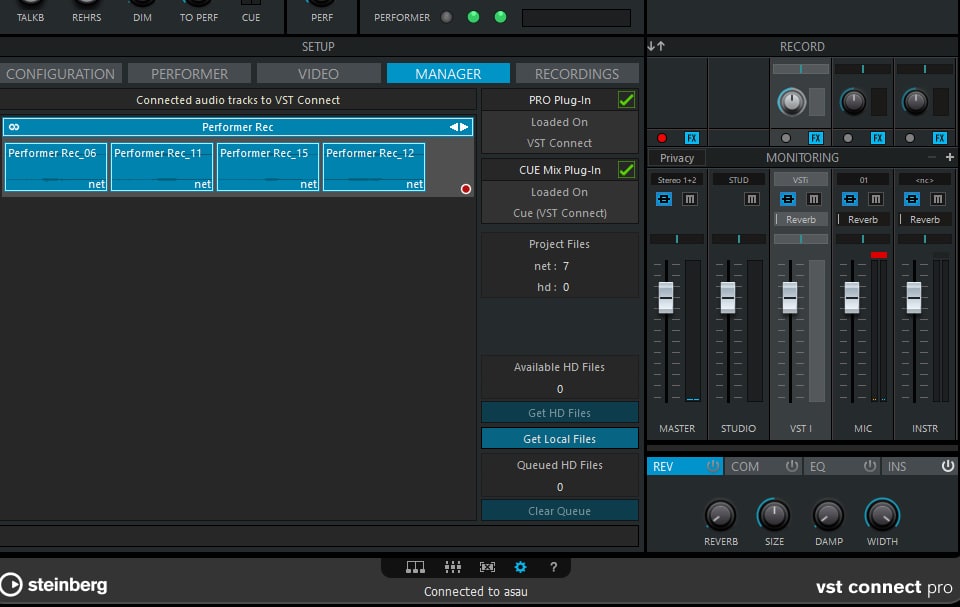Toggle record arm on MIC record channel
The image size is (960, 607).
(x=848, y=138)
